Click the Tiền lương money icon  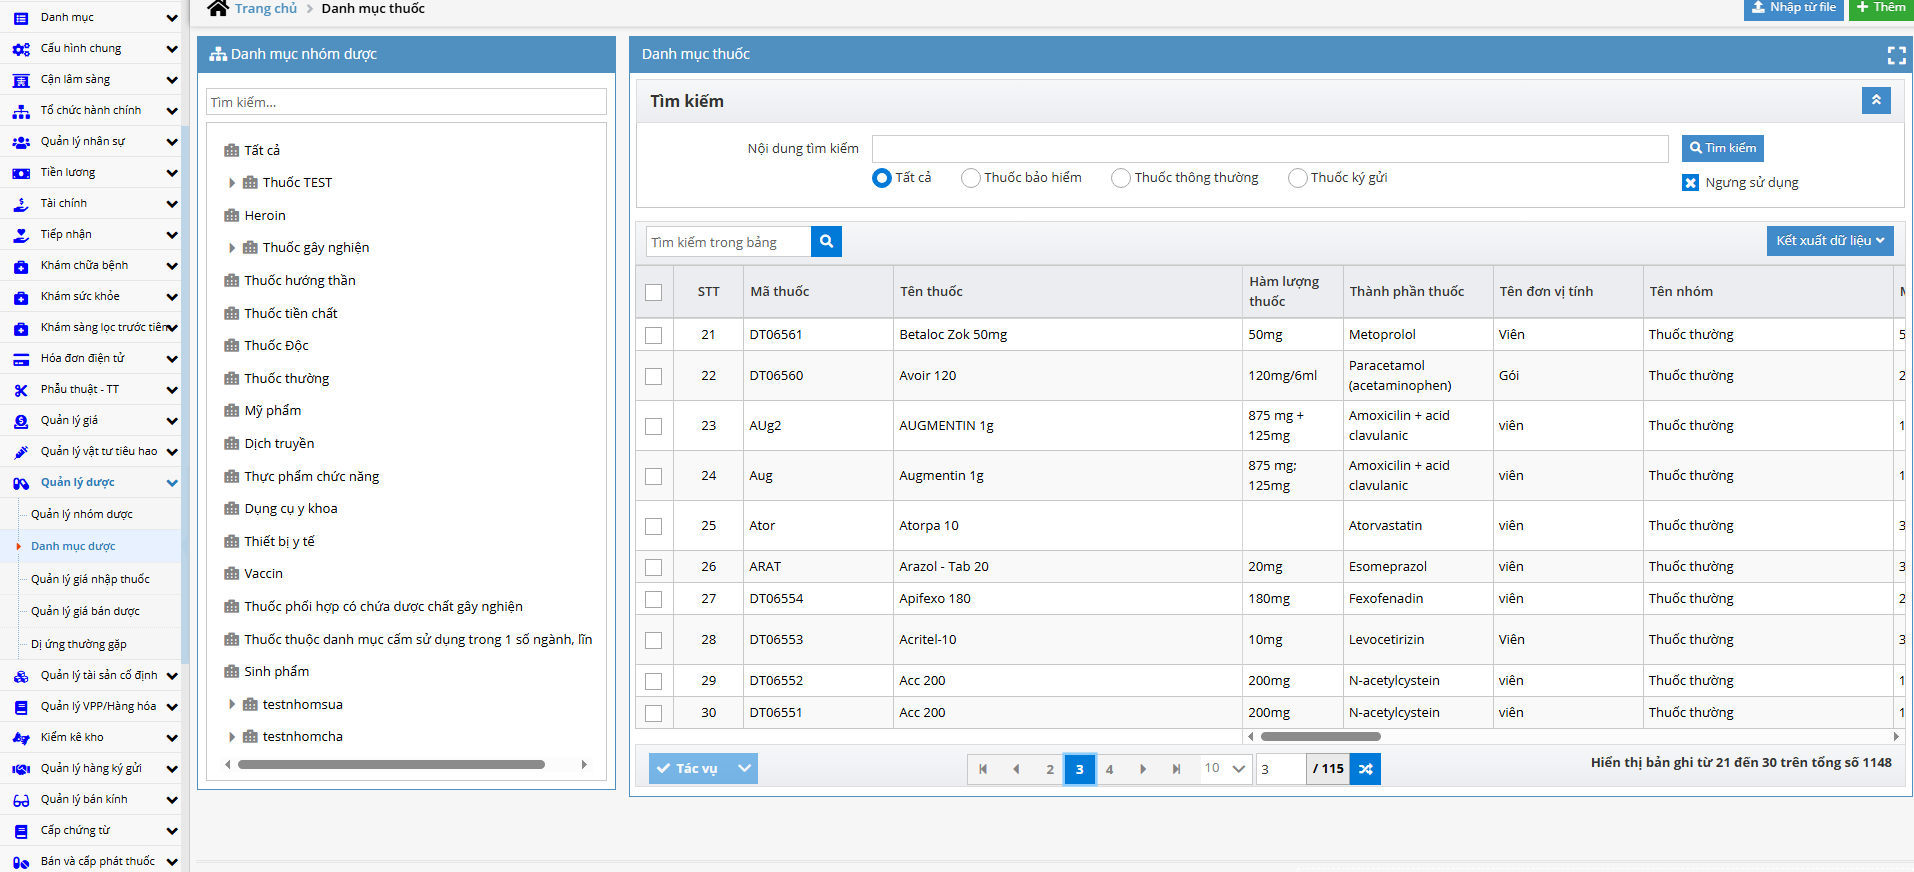(21, 173)
